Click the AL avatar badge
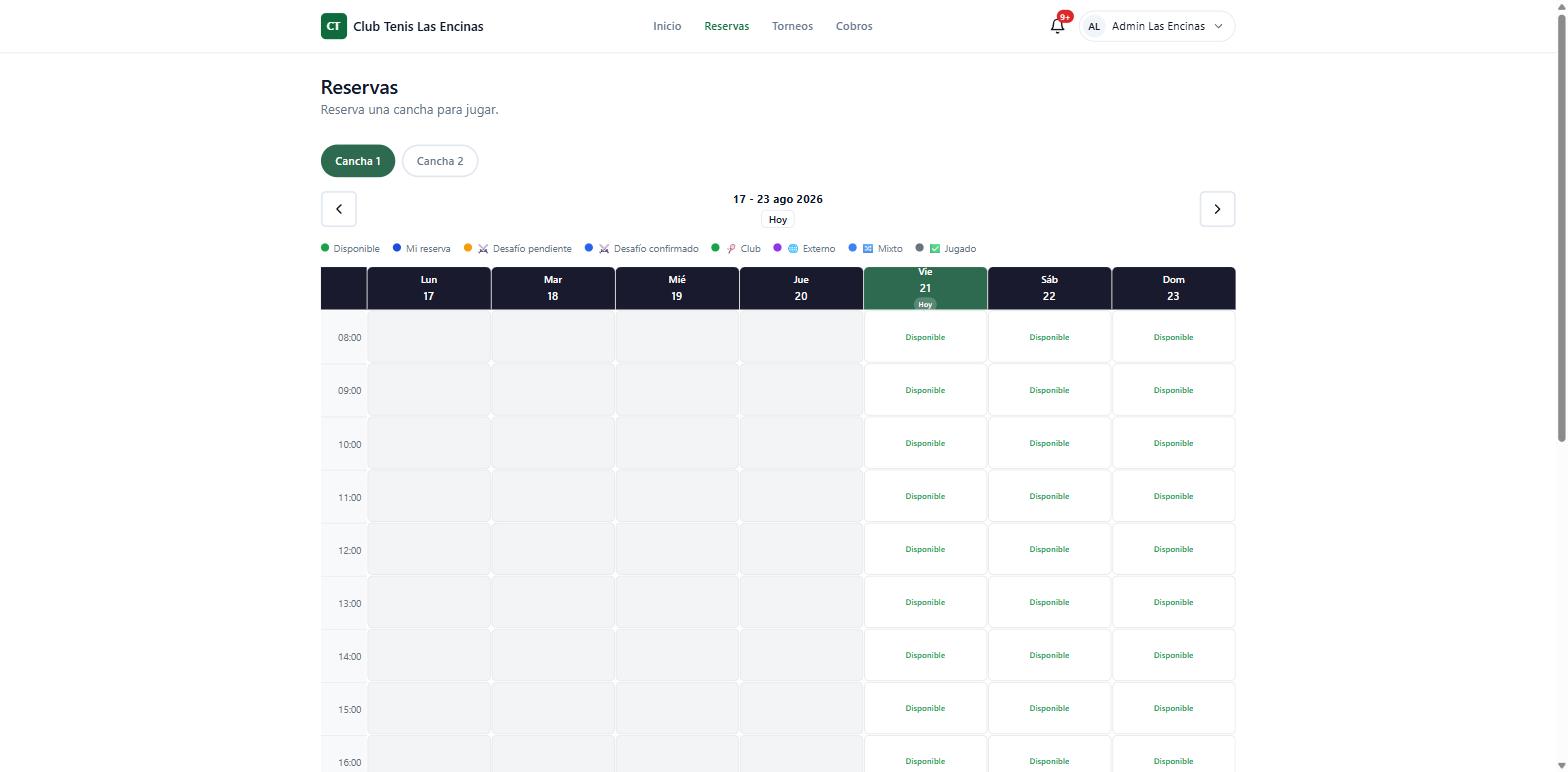1568x772 pixels. point(1094,26)
